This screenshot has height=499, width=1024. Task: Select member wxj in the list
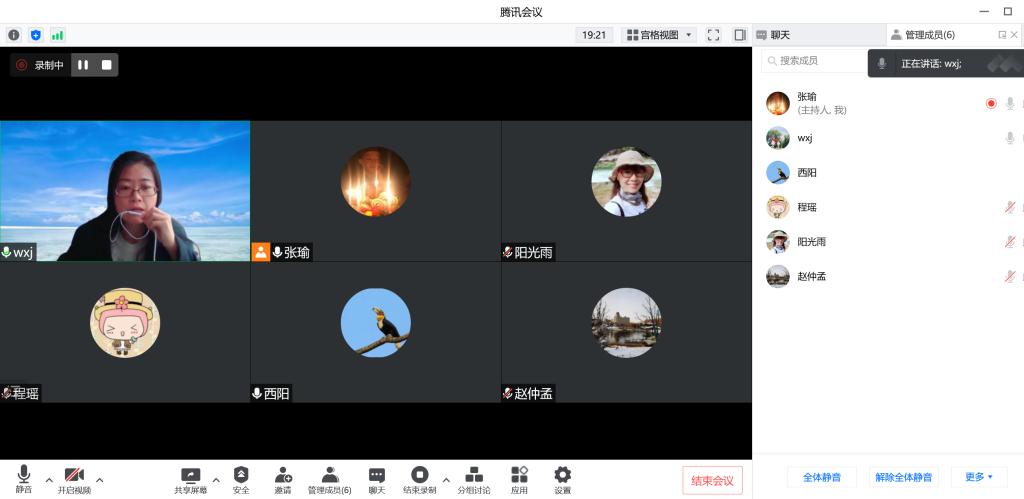pyautogui.click(x=888, y=138)
